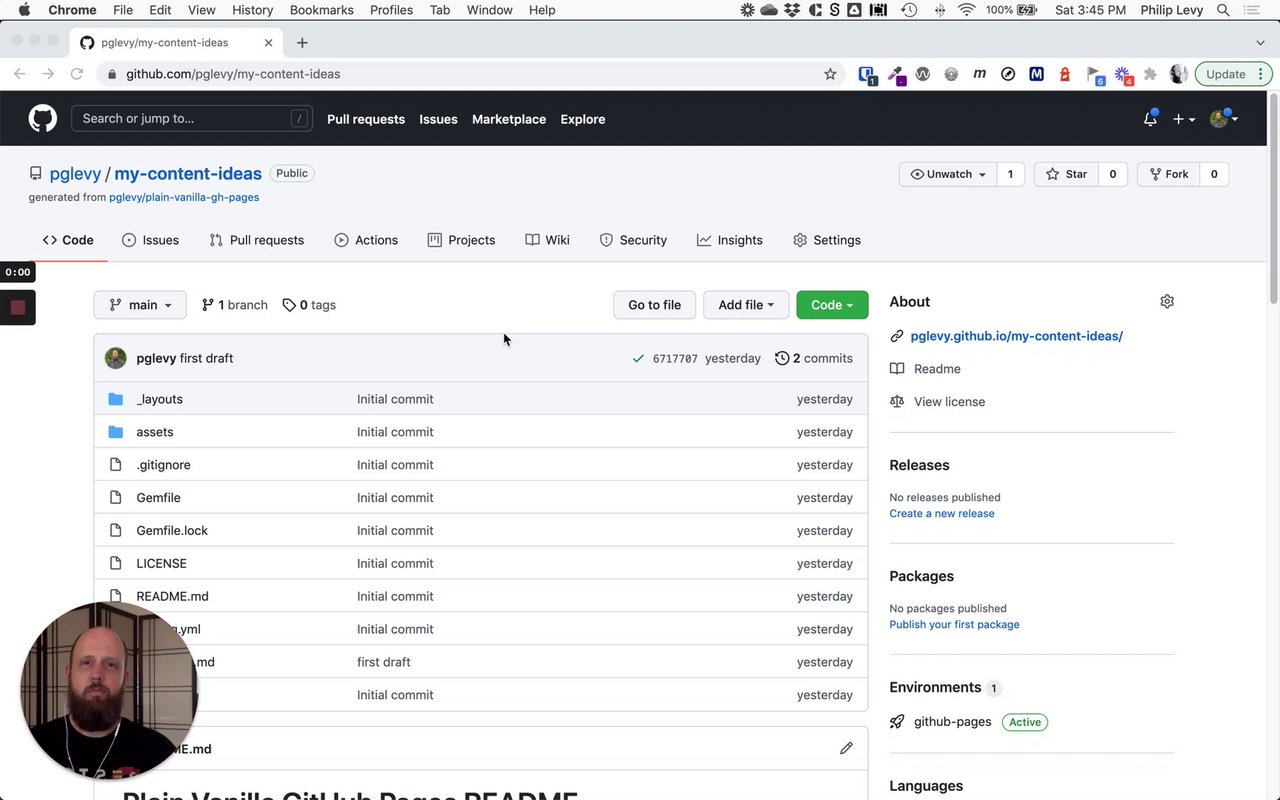This screenshot has width=1280, height=800.
Task: Open the Unwatch dropdown
Action: click(x=948, y=174)
